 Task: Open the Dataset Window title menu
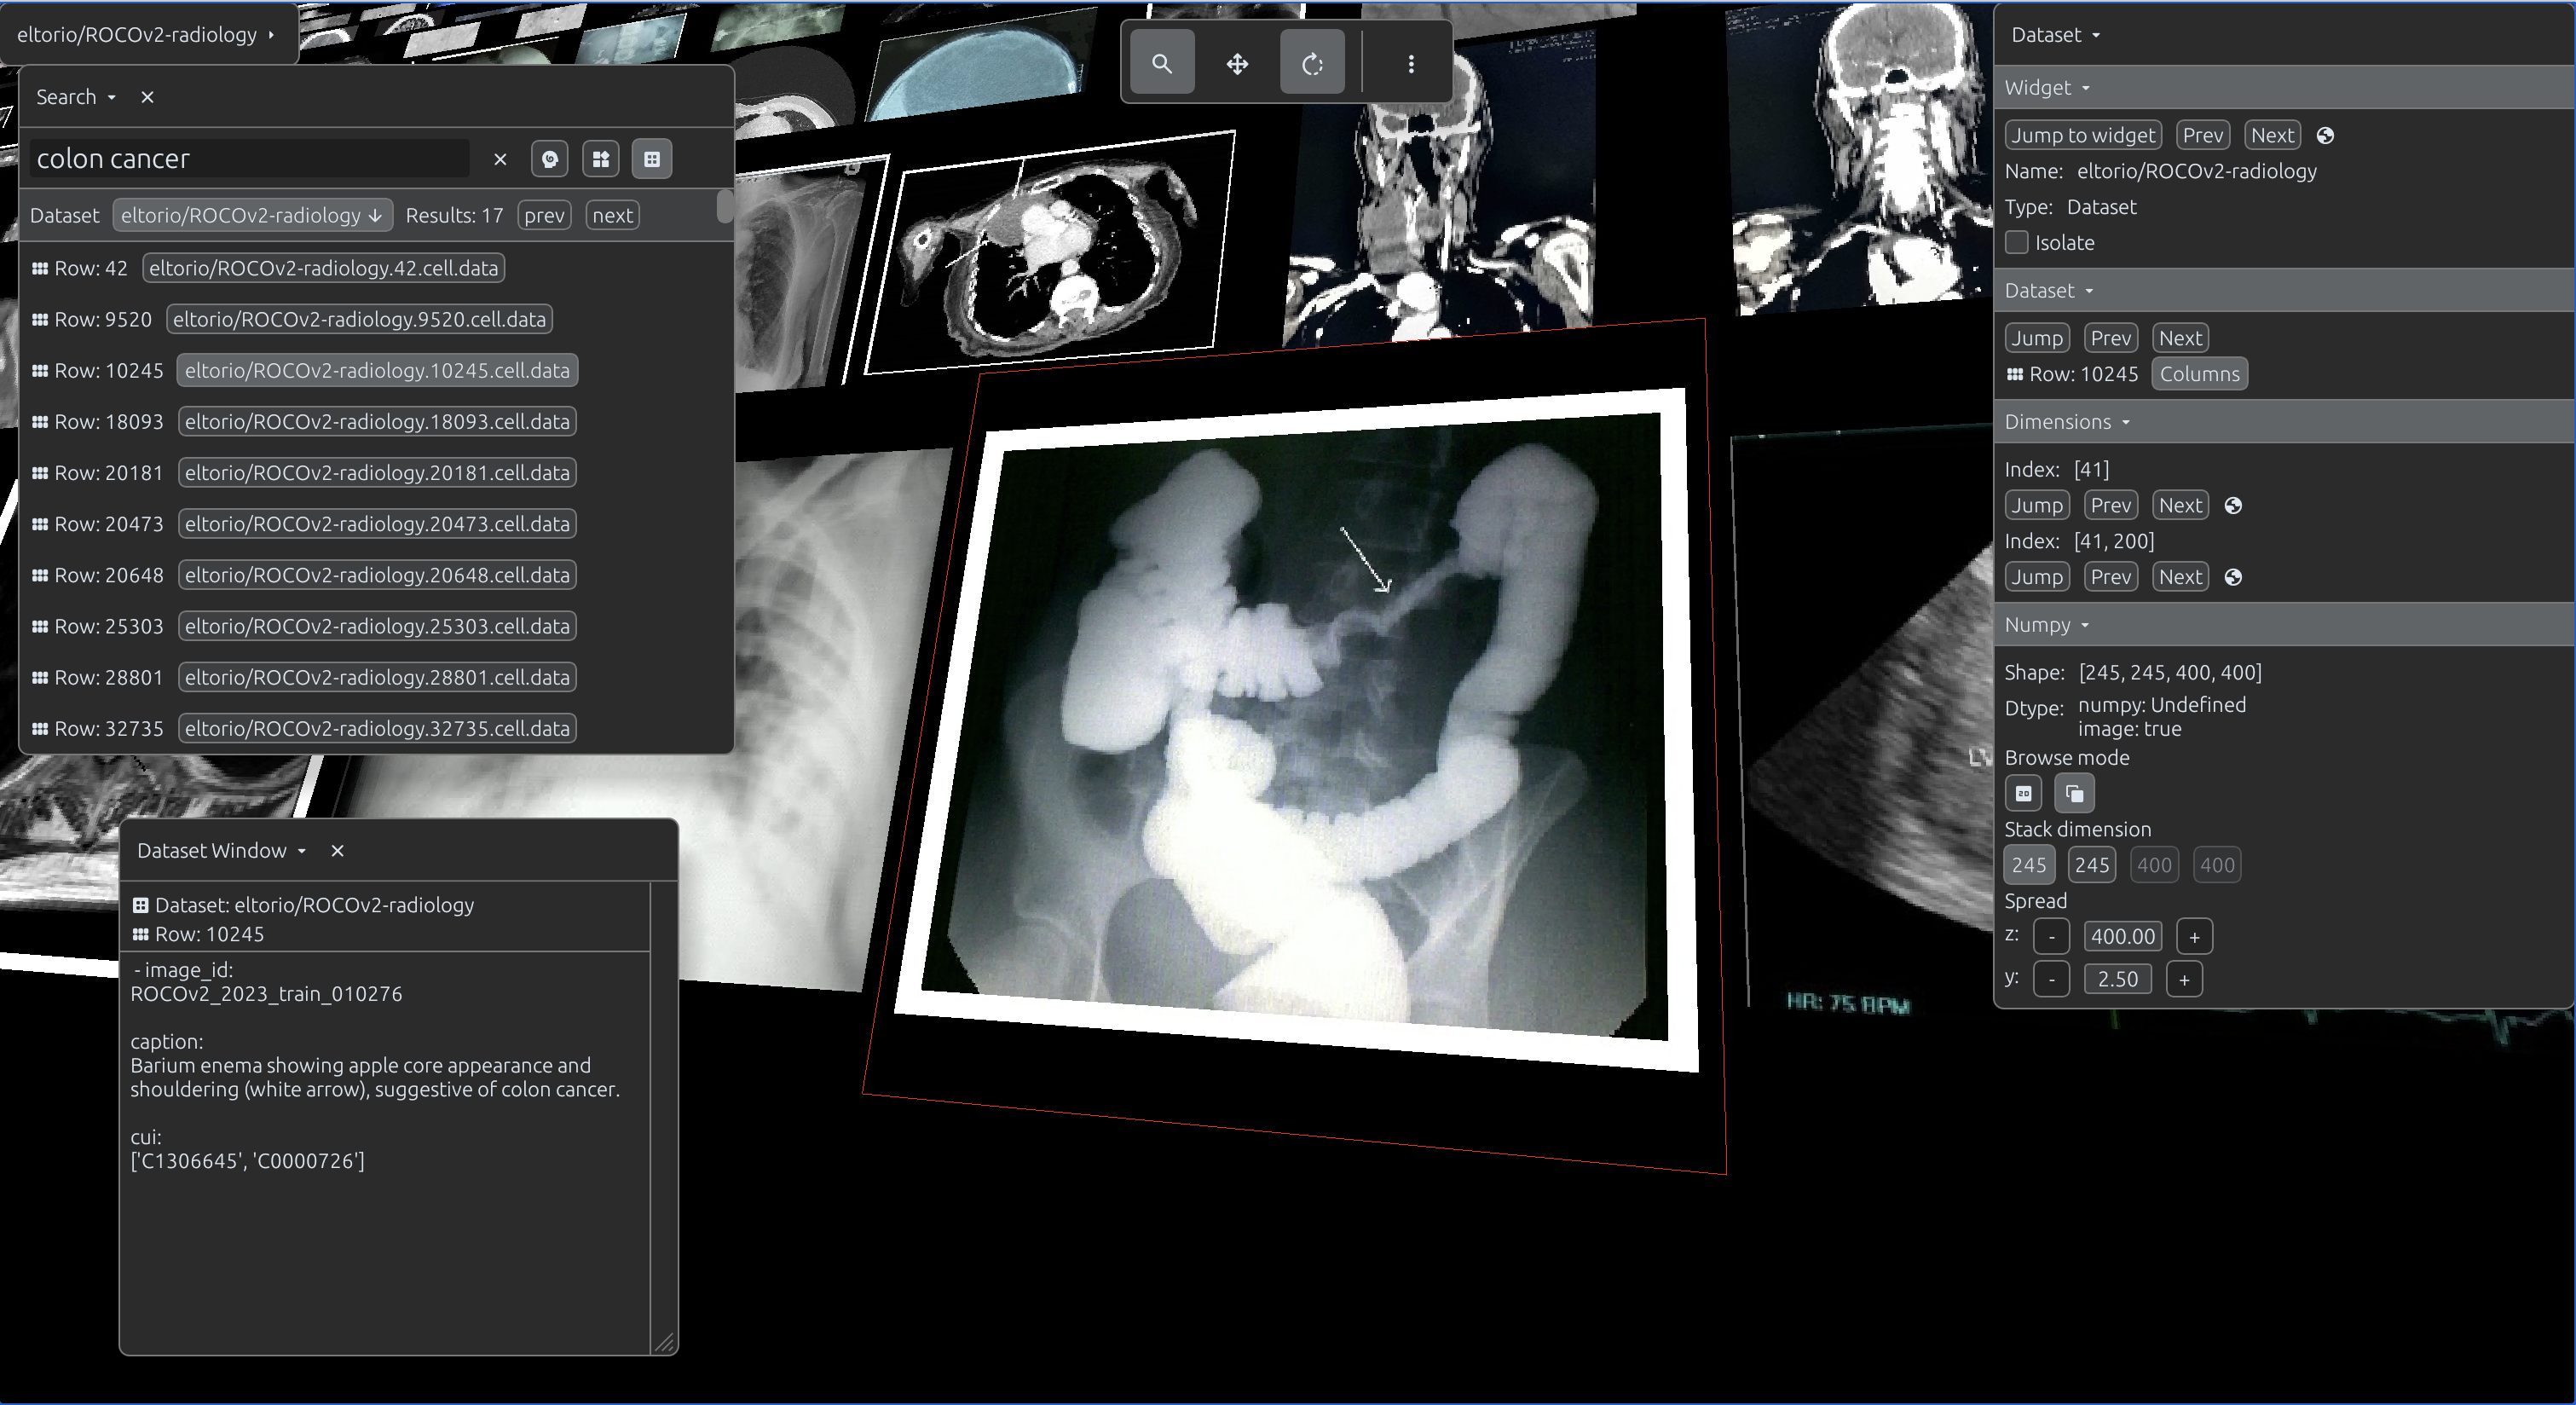[x=221, y=851]
